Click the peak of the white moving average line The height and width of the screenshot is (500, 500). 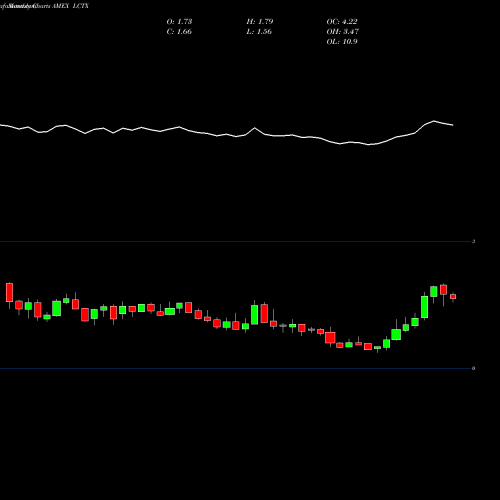tap(434, 121)
